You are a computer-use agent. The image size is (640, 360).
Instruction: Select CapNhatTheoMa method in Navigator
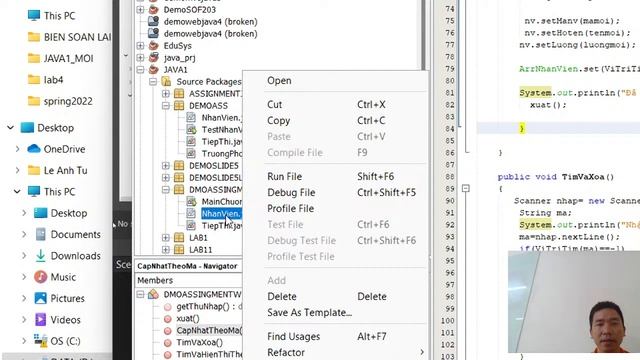click(209, 331)
